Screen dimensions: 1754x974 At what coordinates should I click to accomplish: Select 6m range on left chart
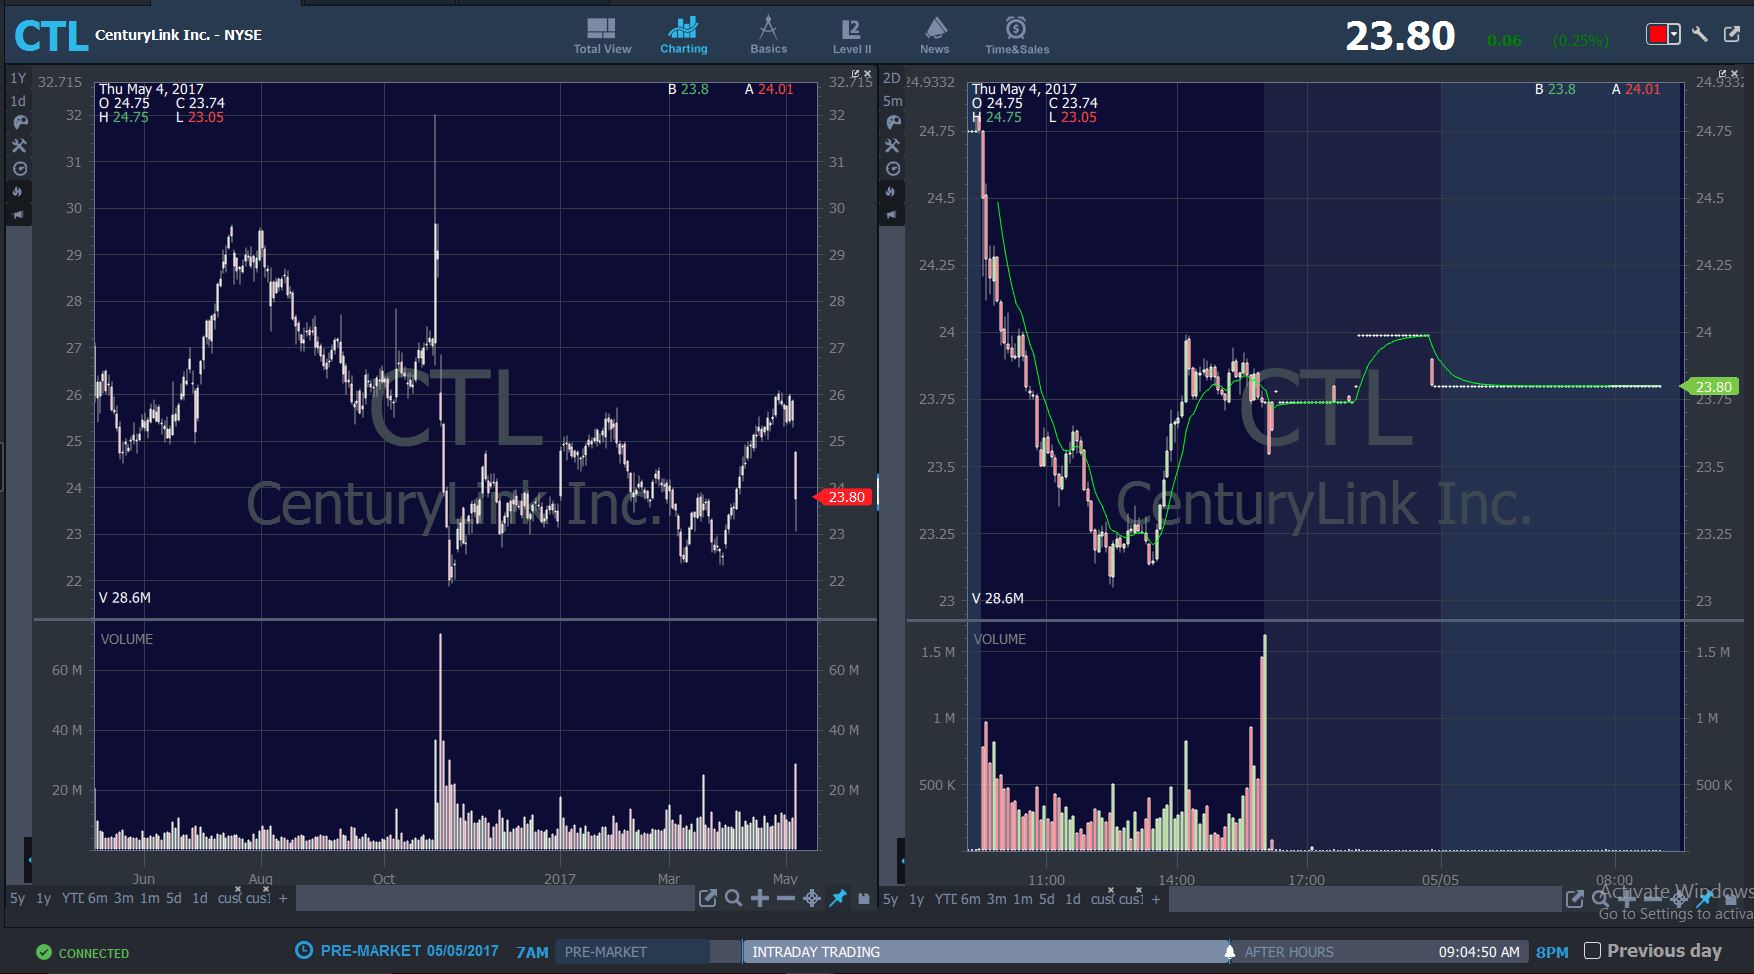[97, 899]
